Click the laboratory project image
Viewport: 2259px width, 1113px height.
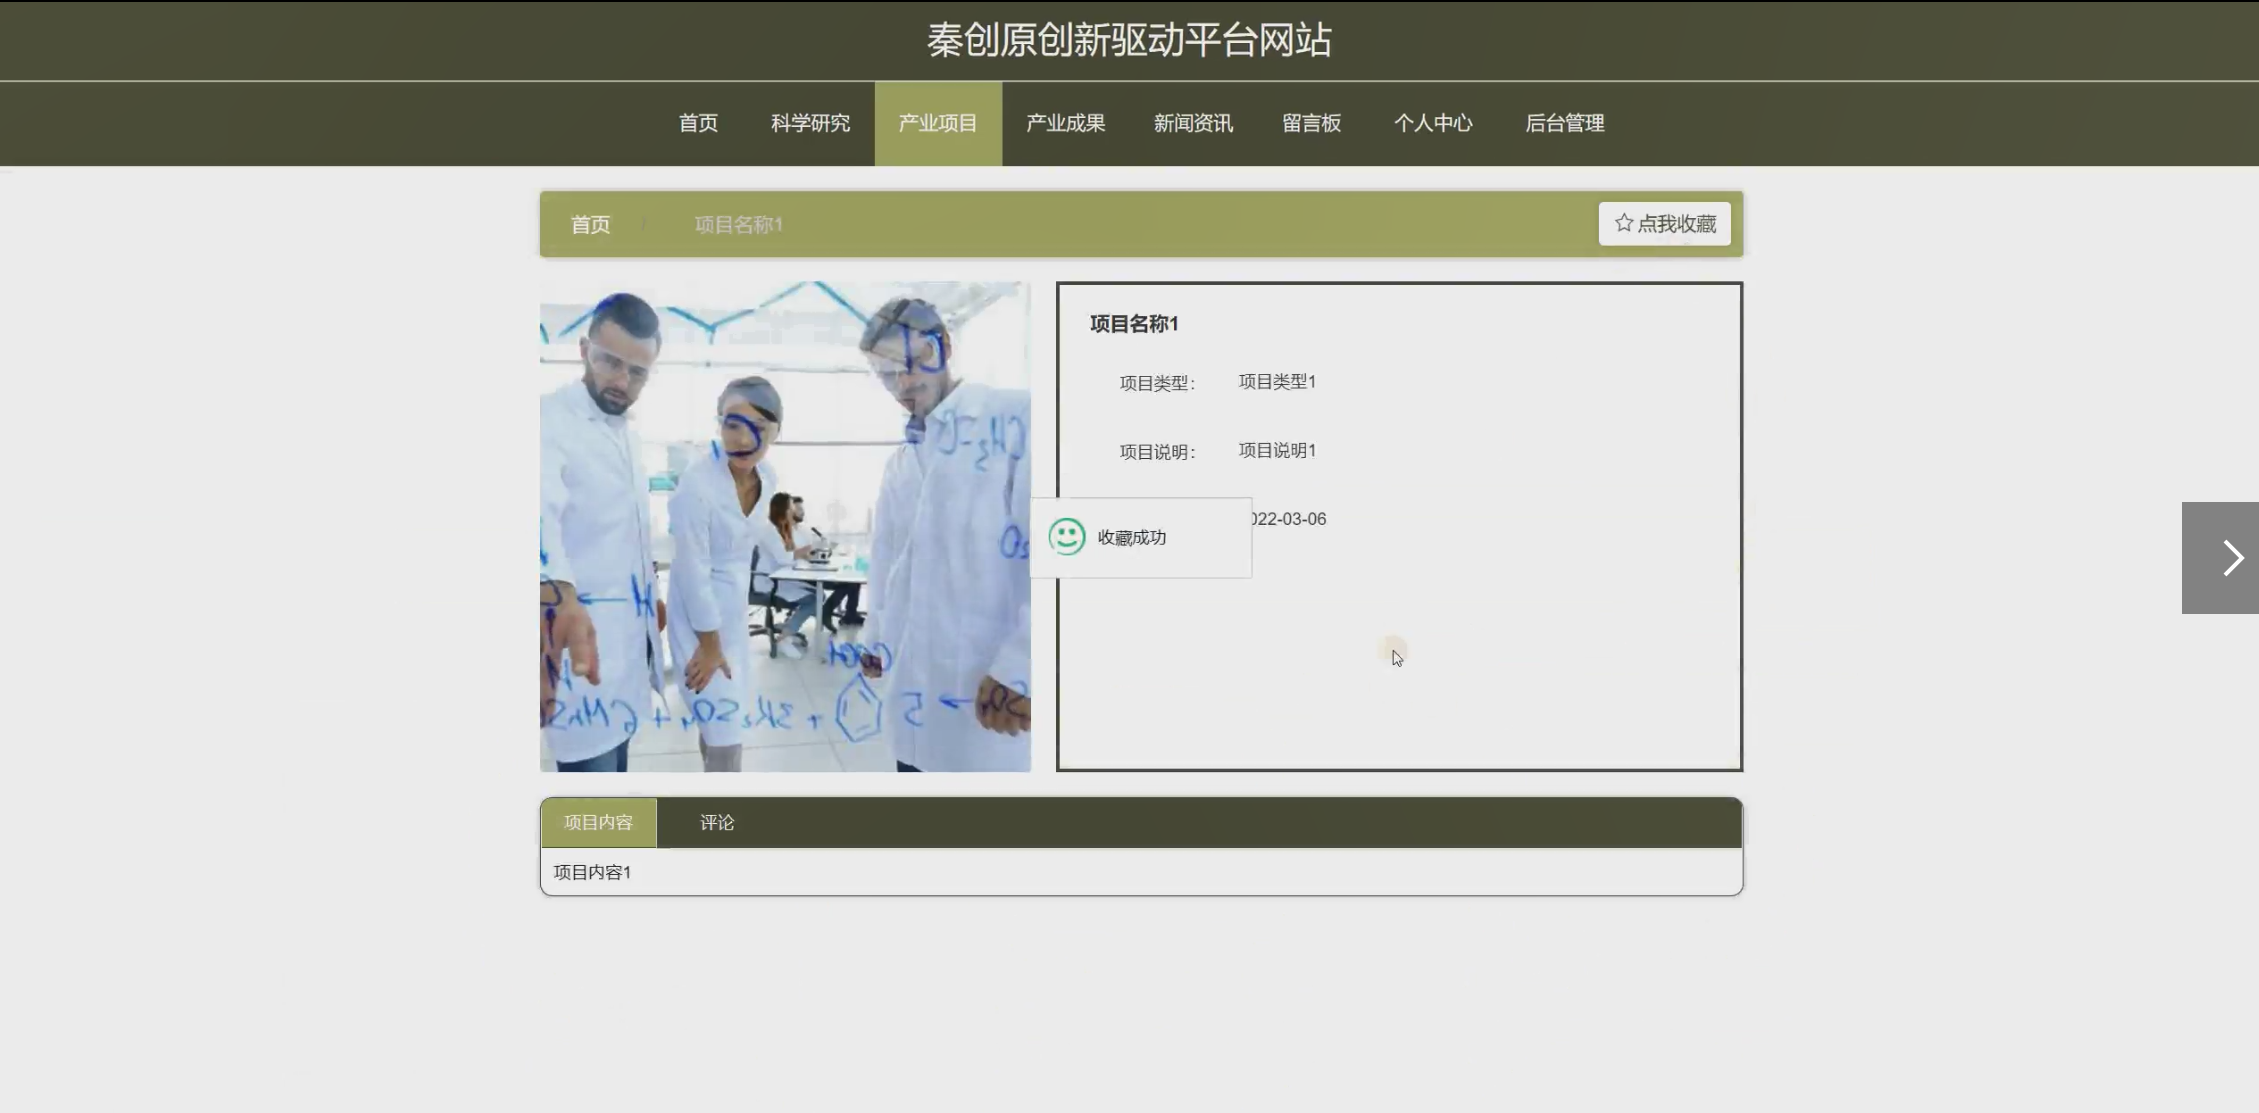point(785,526)
